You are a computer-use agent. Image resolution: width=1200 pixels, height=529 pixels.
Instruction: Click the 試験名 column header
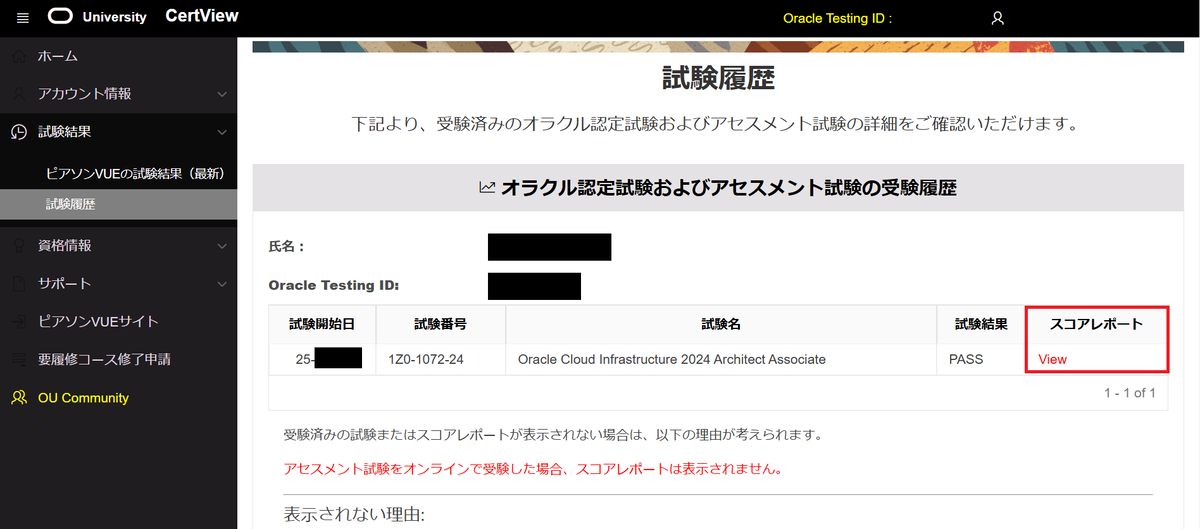pyautogui.click(x=721, y=324)
